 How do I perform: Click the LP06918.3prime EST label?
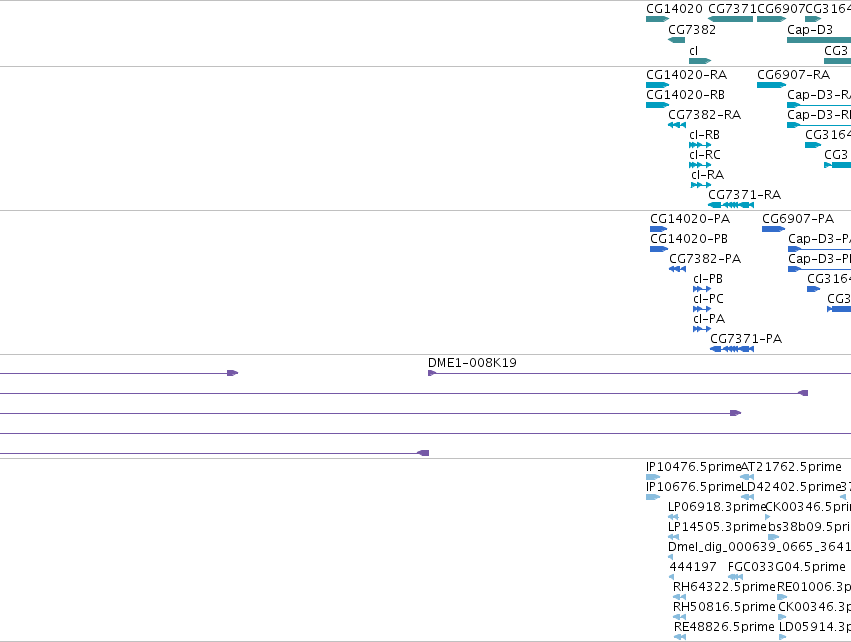[x=717, y=507]
